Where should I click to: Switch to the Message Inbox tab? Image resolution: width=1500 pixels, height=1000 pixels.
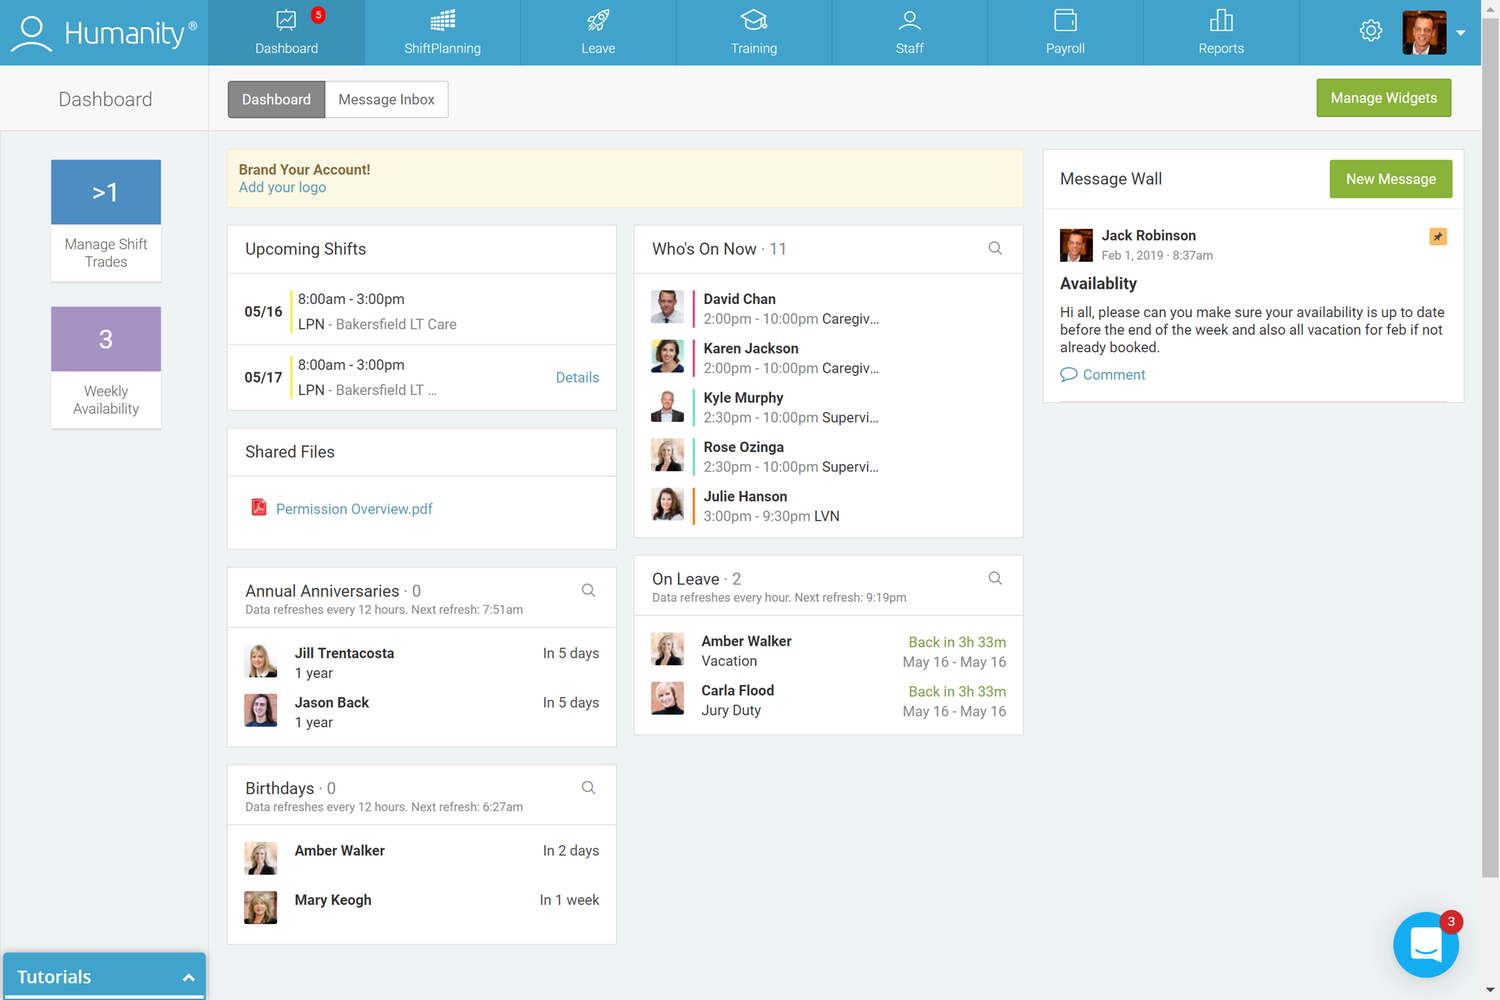[x=387, y=99]
